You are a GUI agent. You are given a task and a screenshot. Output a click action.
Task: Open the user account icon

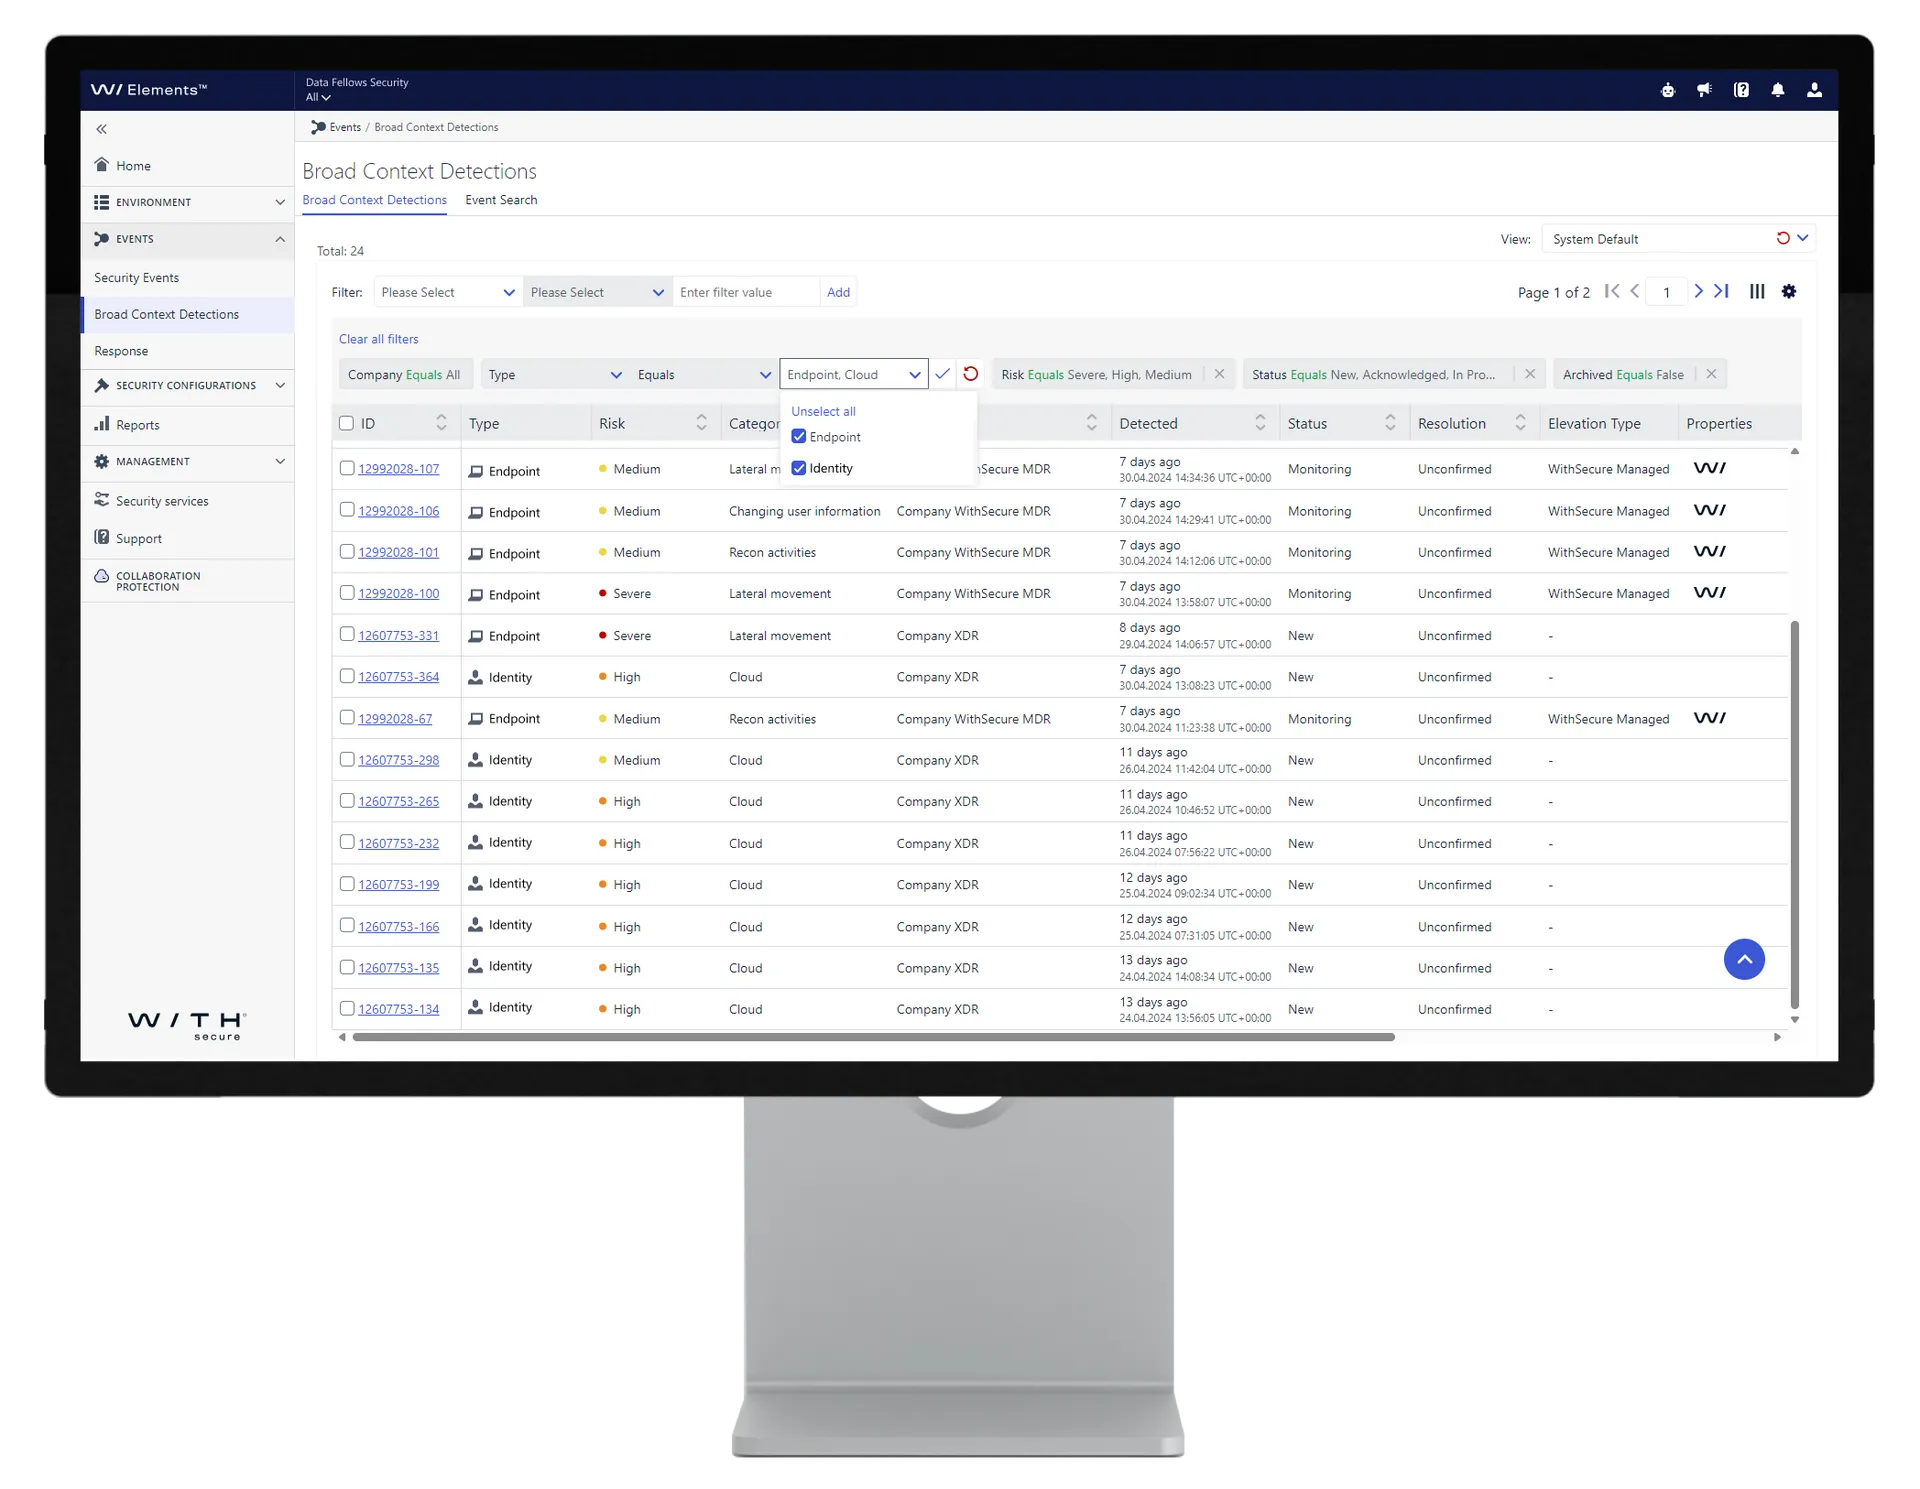1815,90
